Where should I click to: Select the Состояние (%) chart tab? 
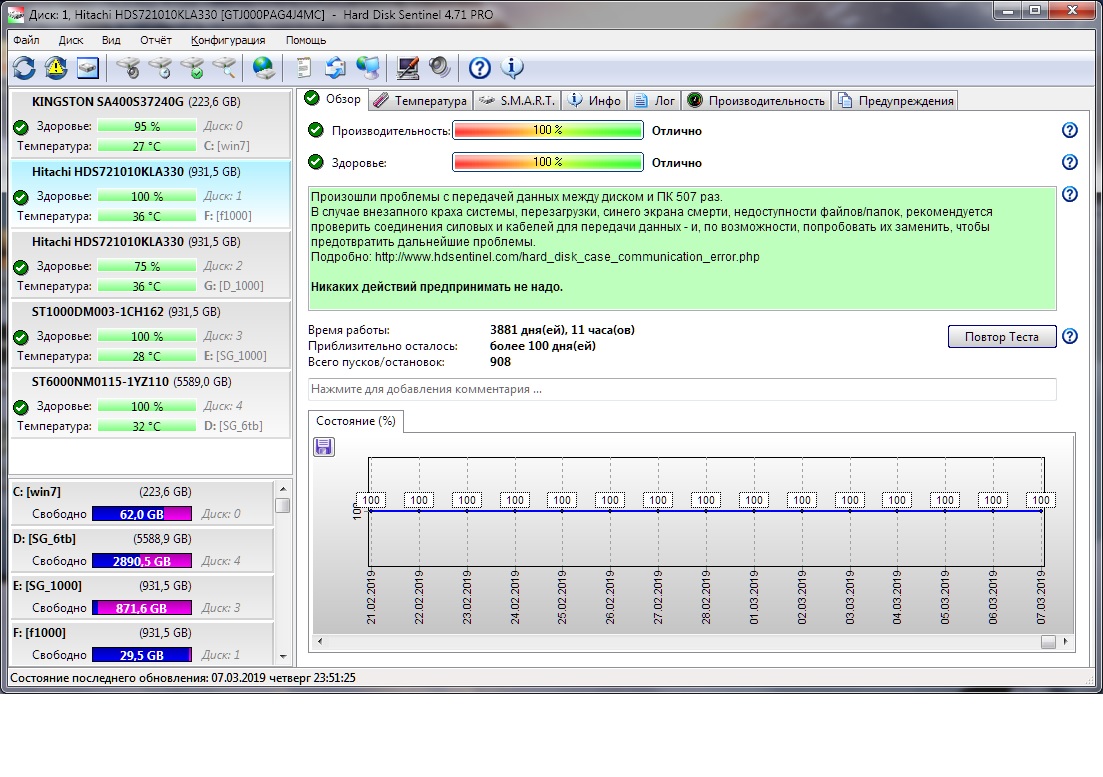click(x=356, y=420)
